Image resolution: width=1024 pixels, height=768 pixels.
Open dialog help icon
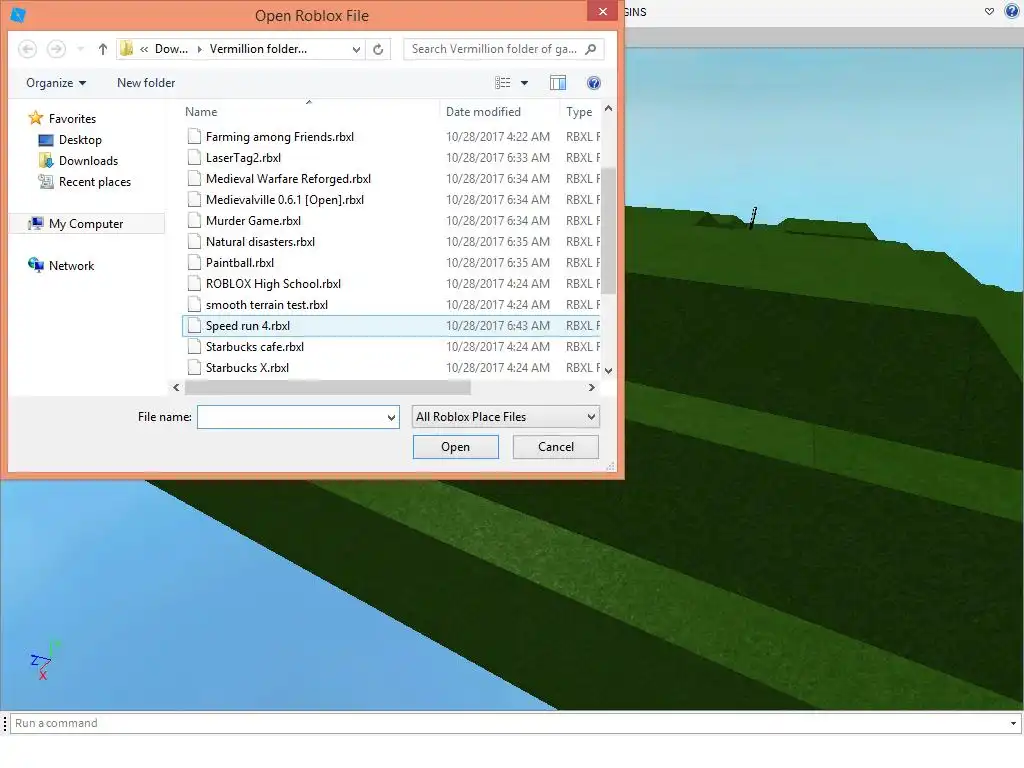point(594,83)
